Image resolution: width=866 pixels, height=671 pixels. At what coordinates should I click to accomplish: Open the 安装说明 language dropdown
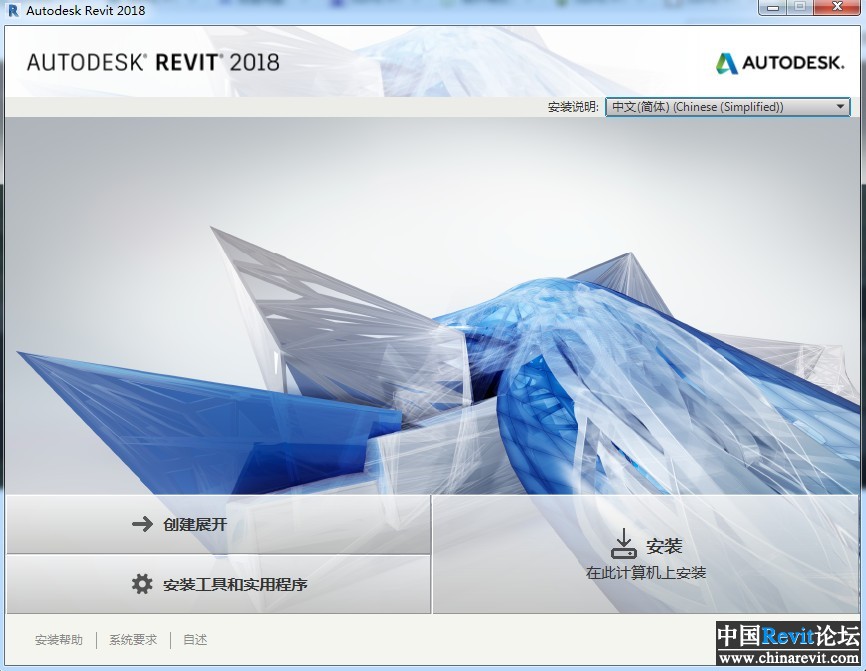coord(728,107)
